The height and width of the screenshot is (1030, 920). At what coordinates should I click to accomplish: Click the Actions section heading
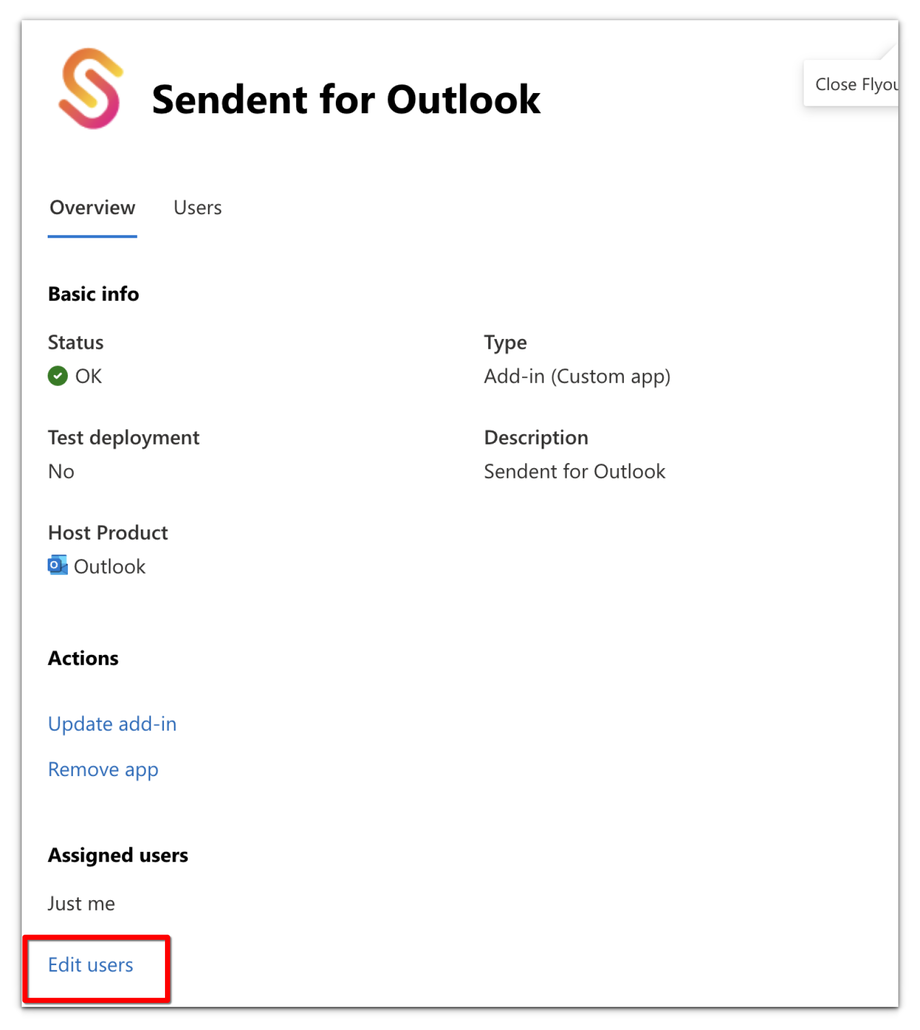click(x=83, y=658)
